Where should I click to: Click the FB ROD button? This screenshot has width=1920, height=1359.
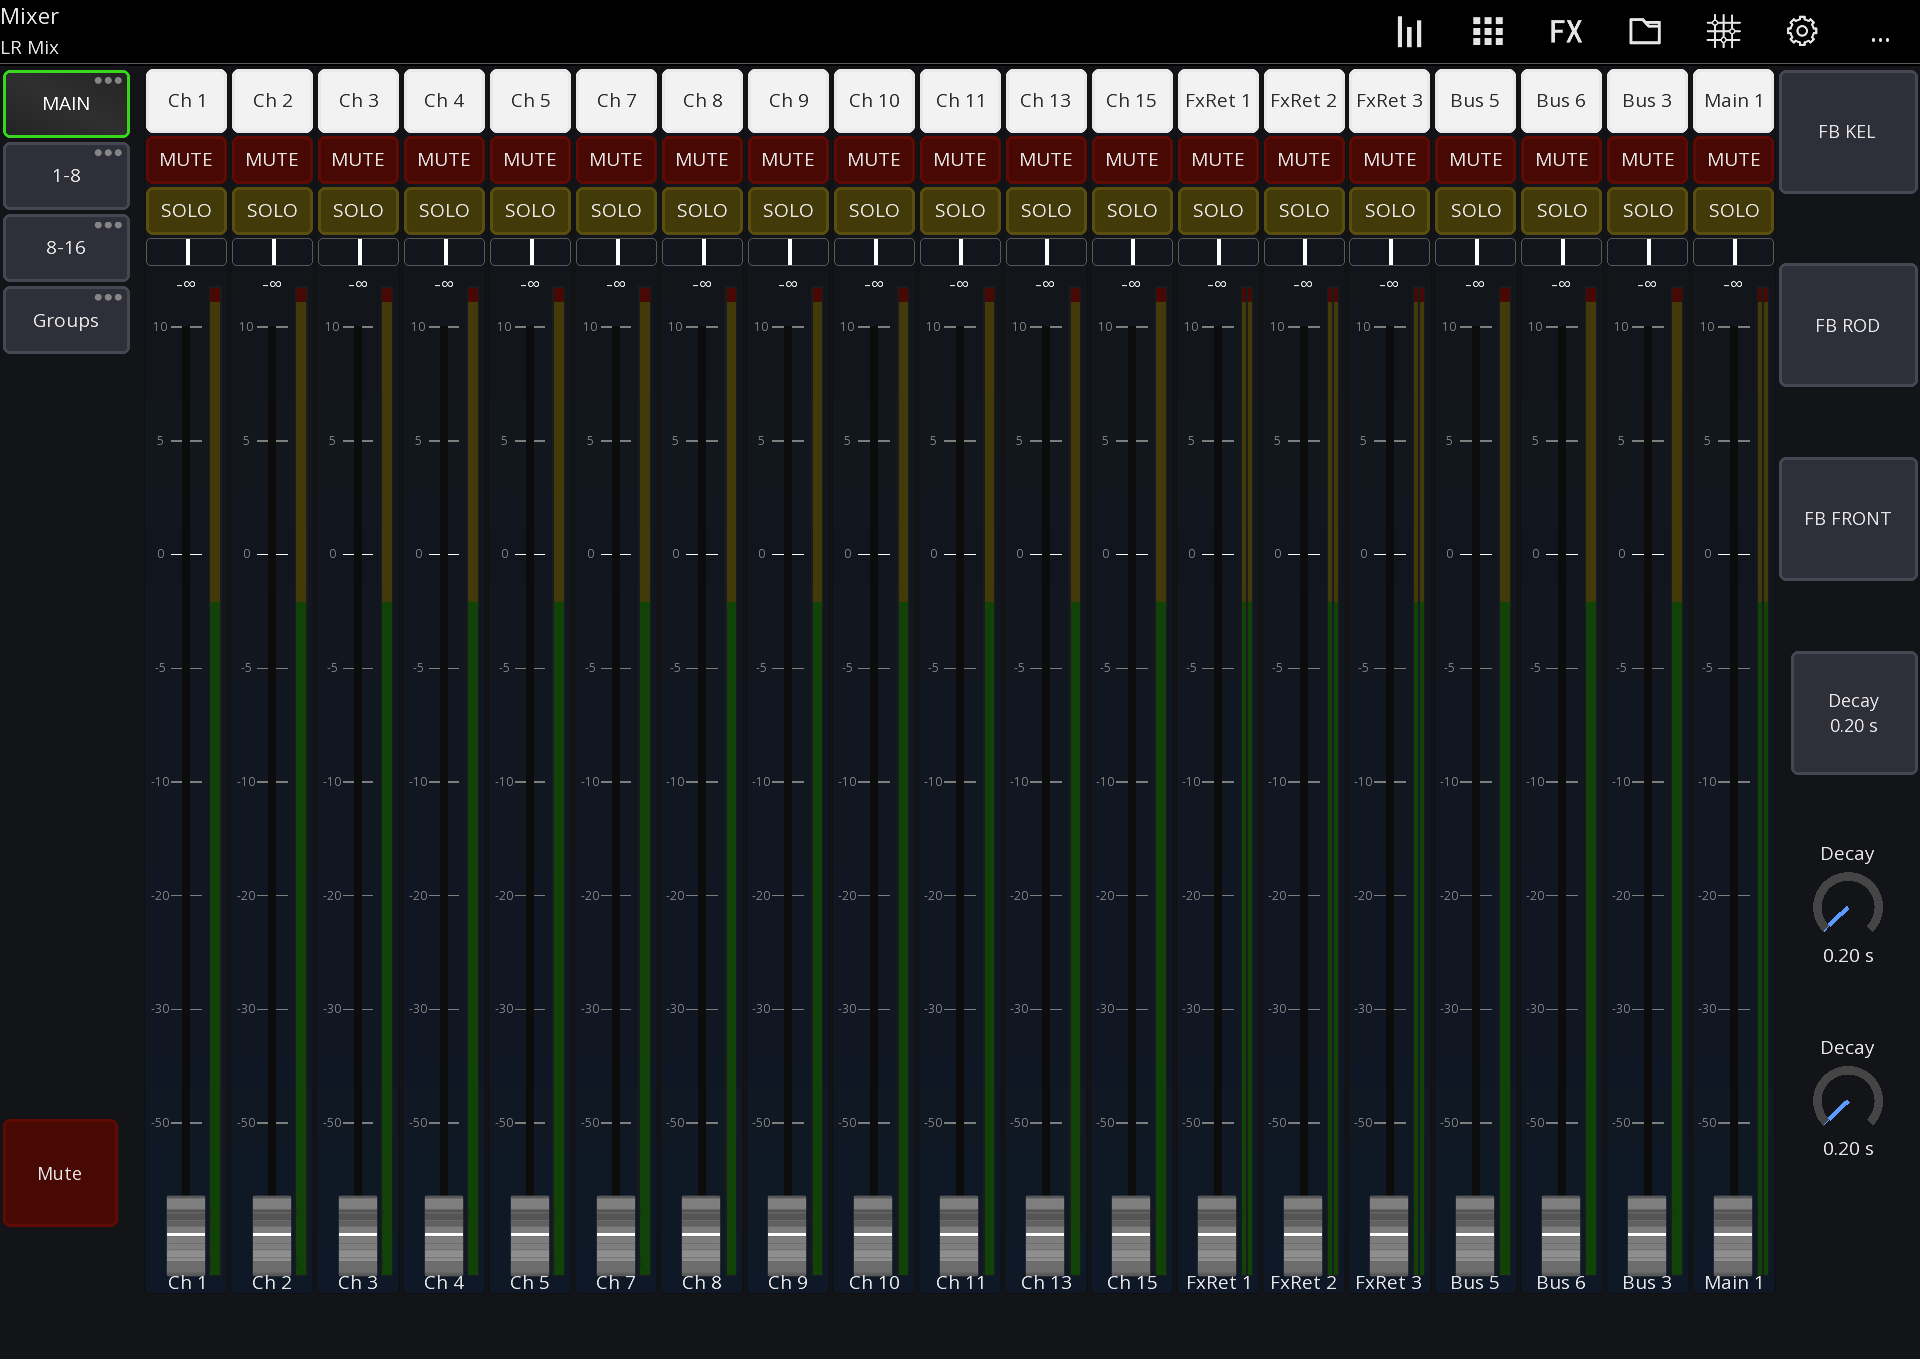click(1847, 325)
